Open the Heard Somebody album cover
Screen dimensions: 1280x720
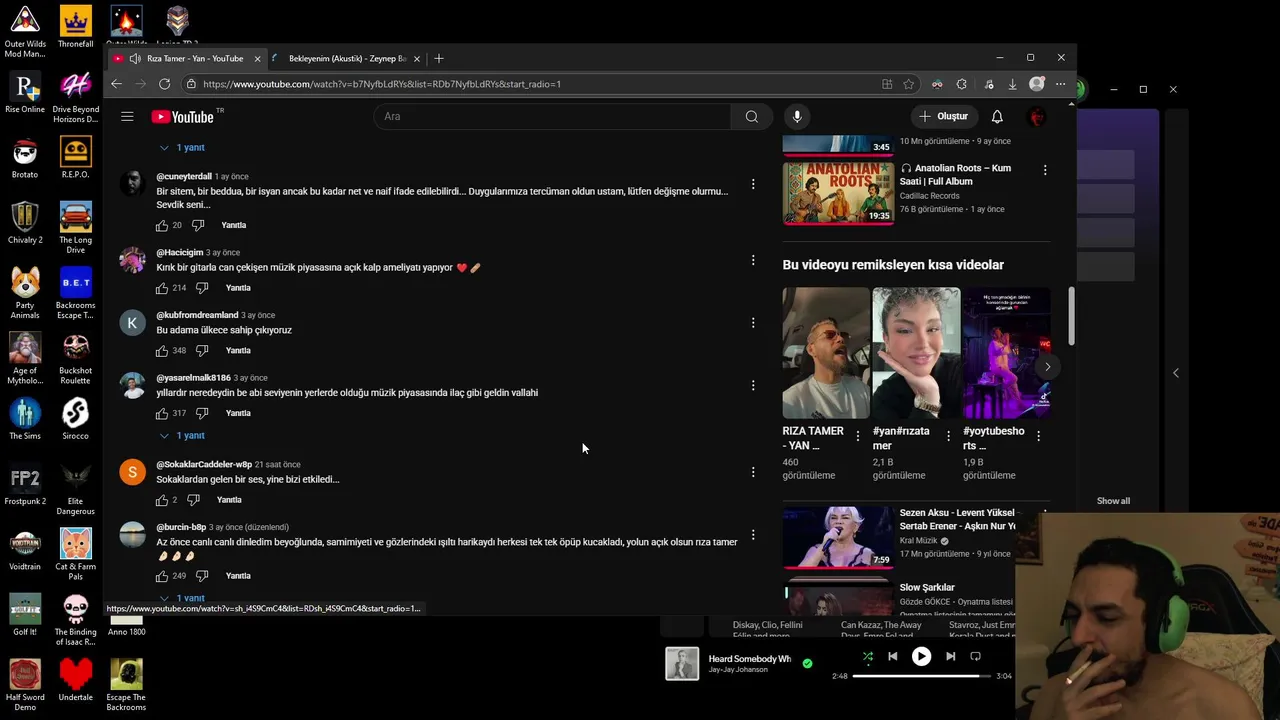click(682, 664)
